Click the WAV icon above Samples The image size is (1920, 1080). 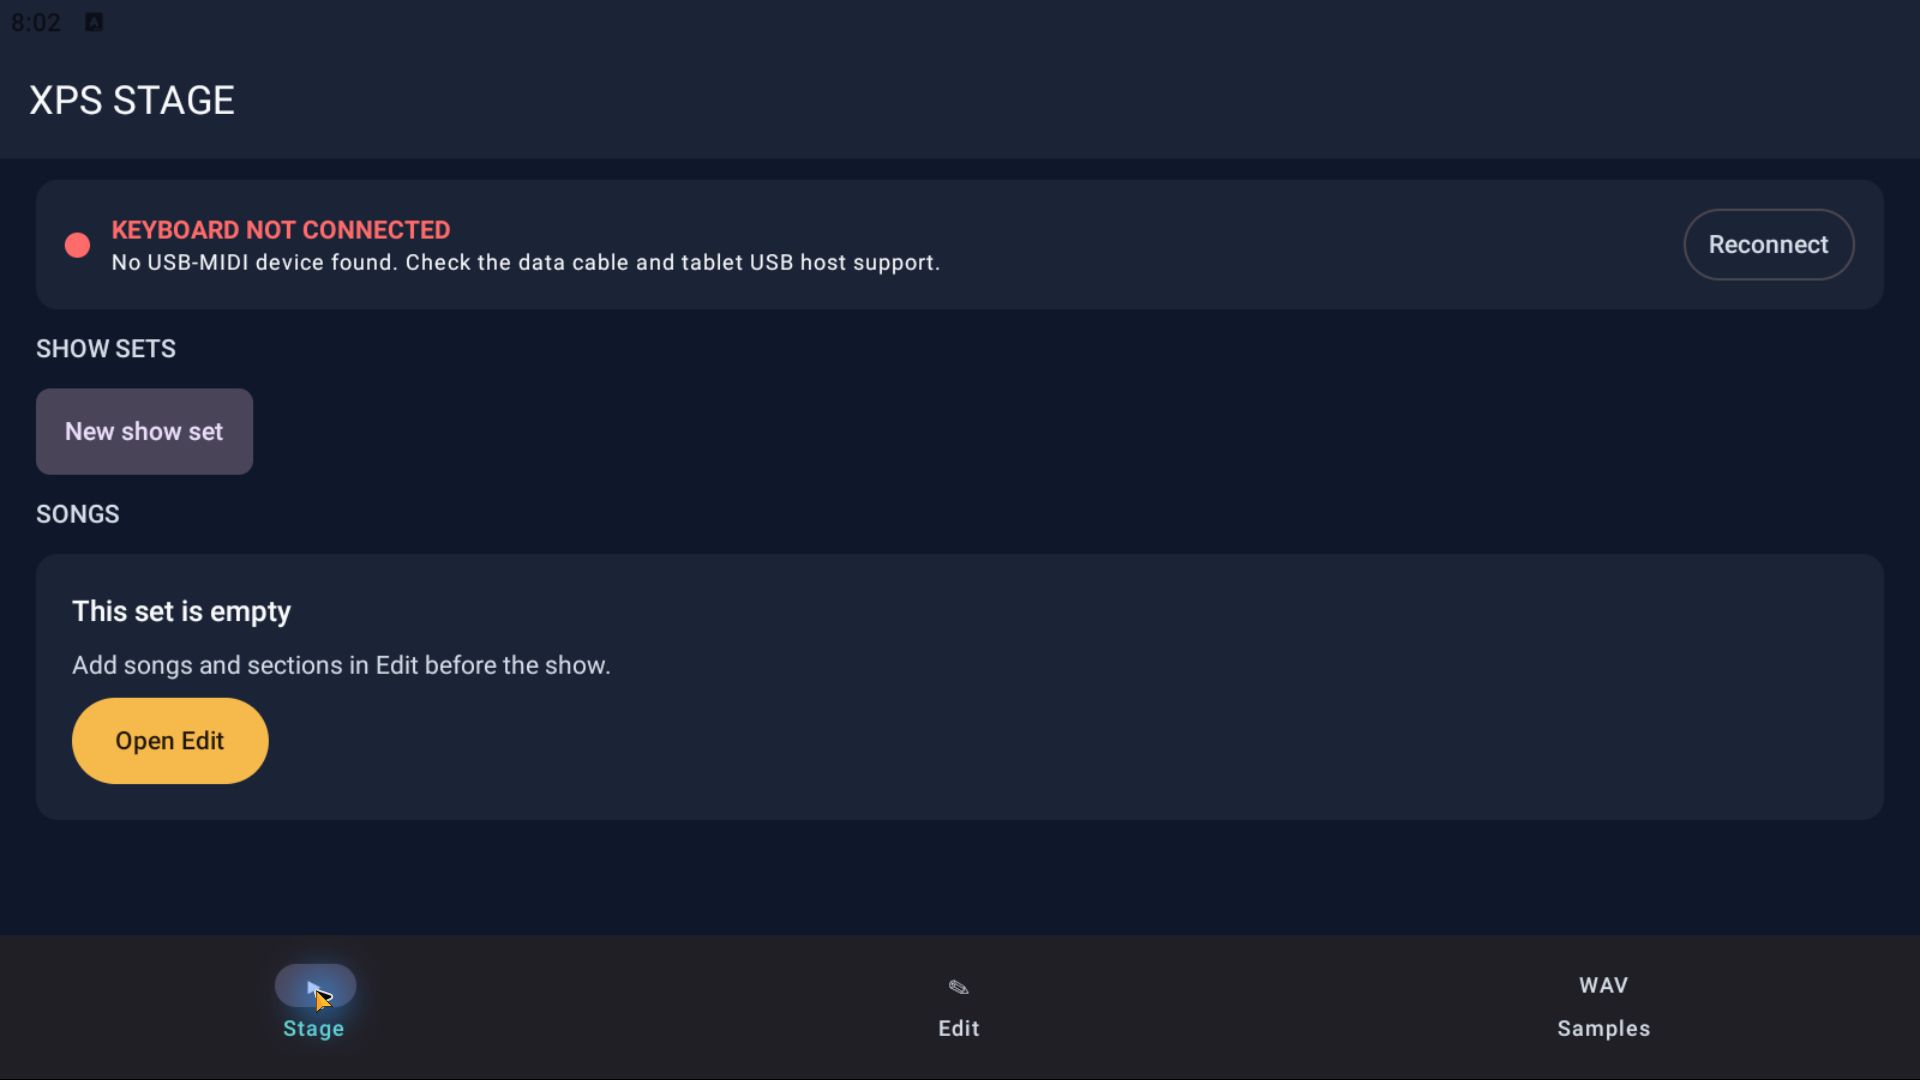click(1603, 985)
